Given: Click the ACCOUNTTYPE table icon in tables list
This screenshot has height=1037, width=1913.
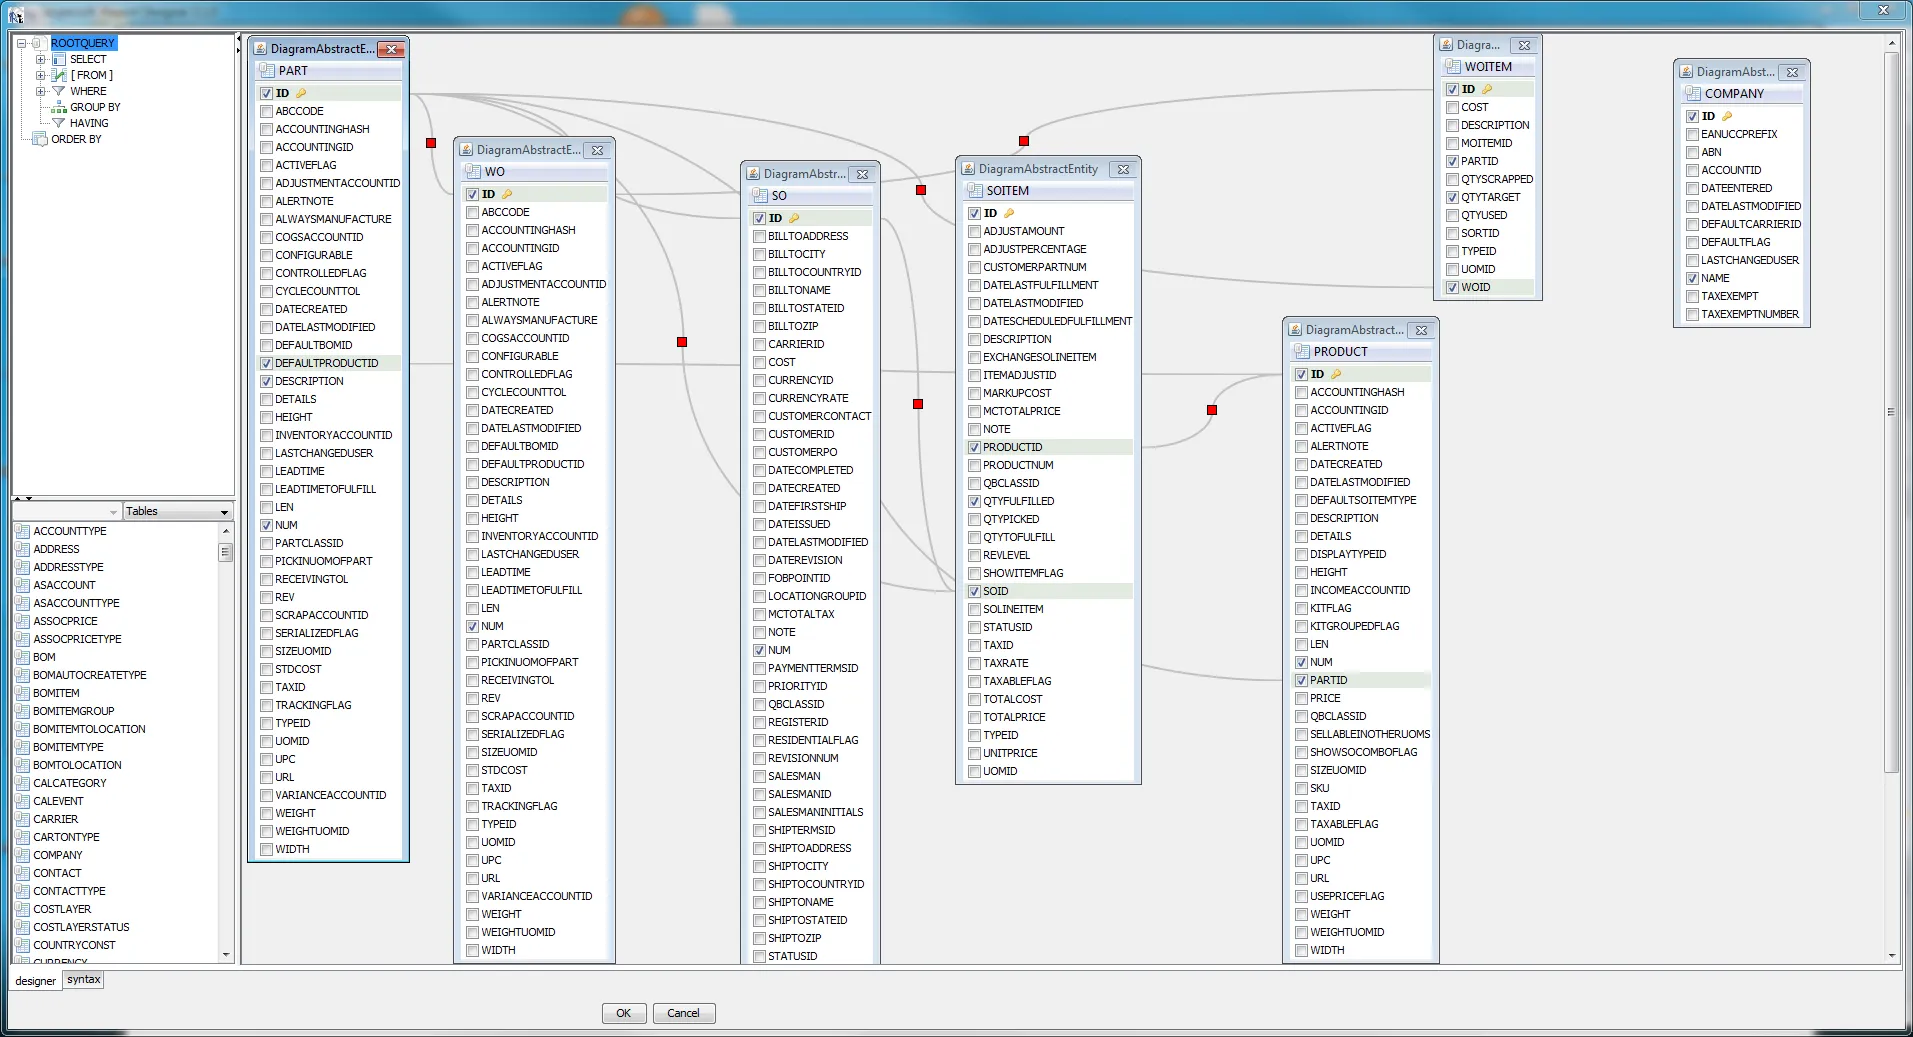Looking at the screenshot, I should pos(22,531).
